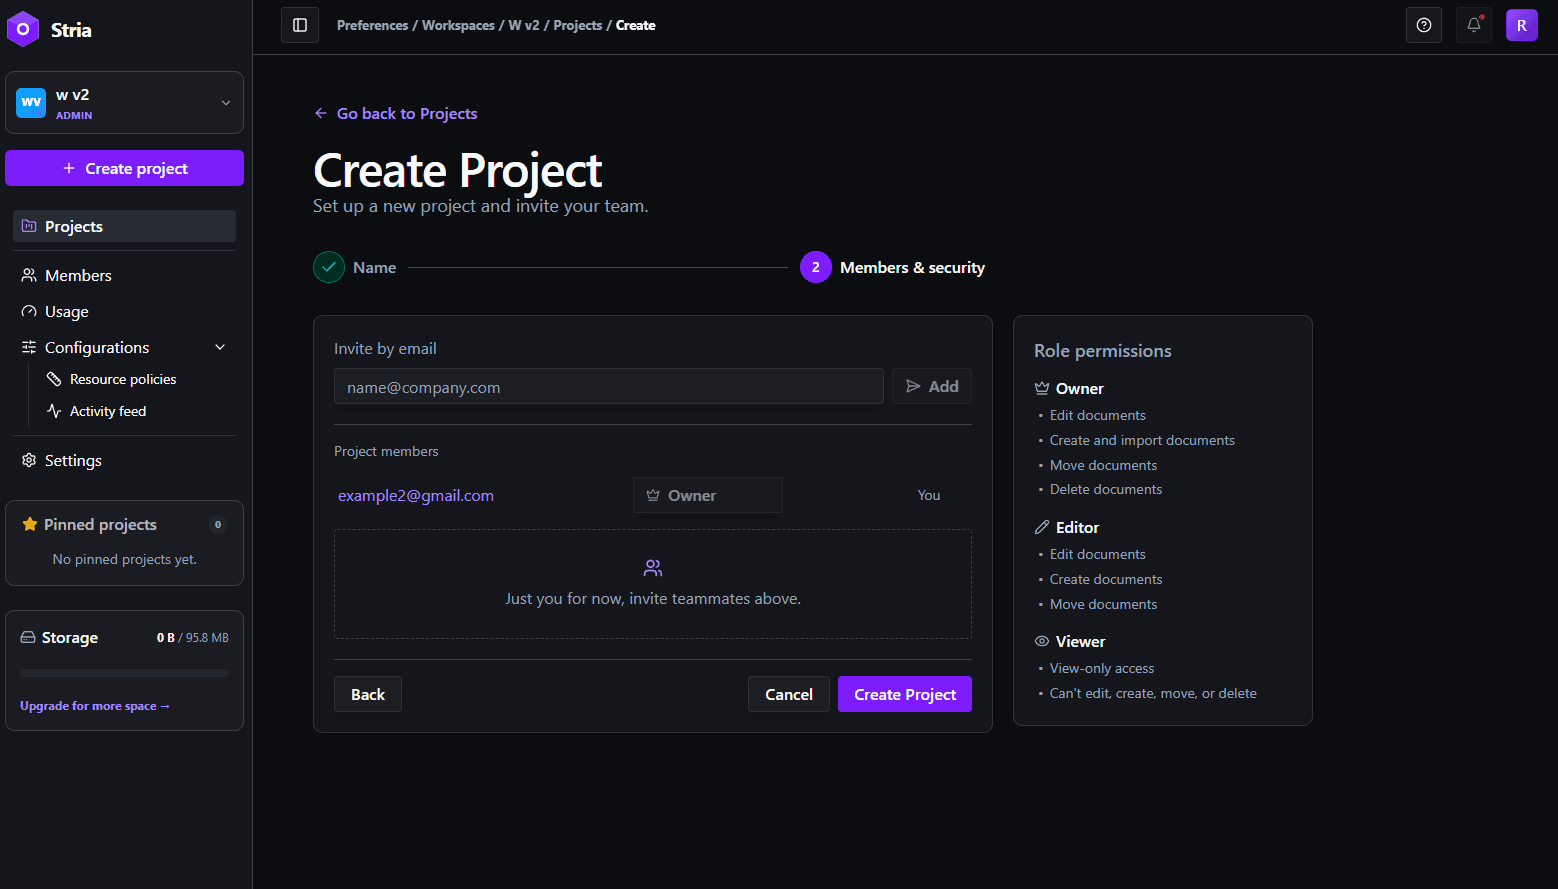Viewport: 1558px width, 889px height.
Task: Click the '0 B / 95.8 MB' storage value
Action: click(193, 637)
